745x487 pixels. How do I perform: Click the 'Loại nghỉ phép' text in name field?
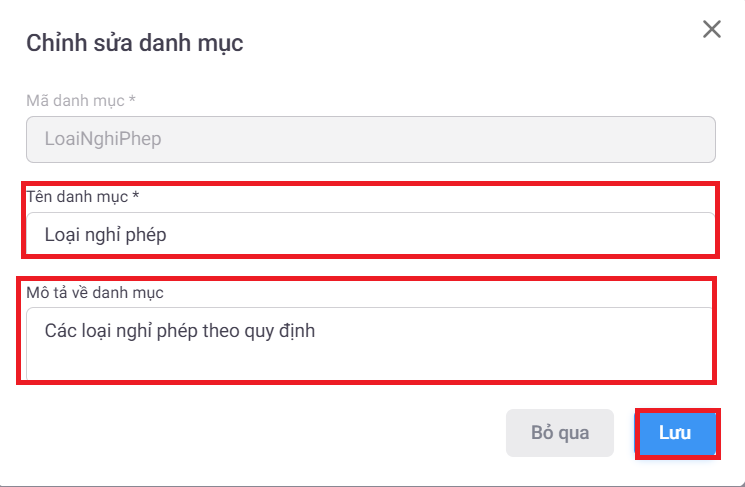(x=106, y=236)
